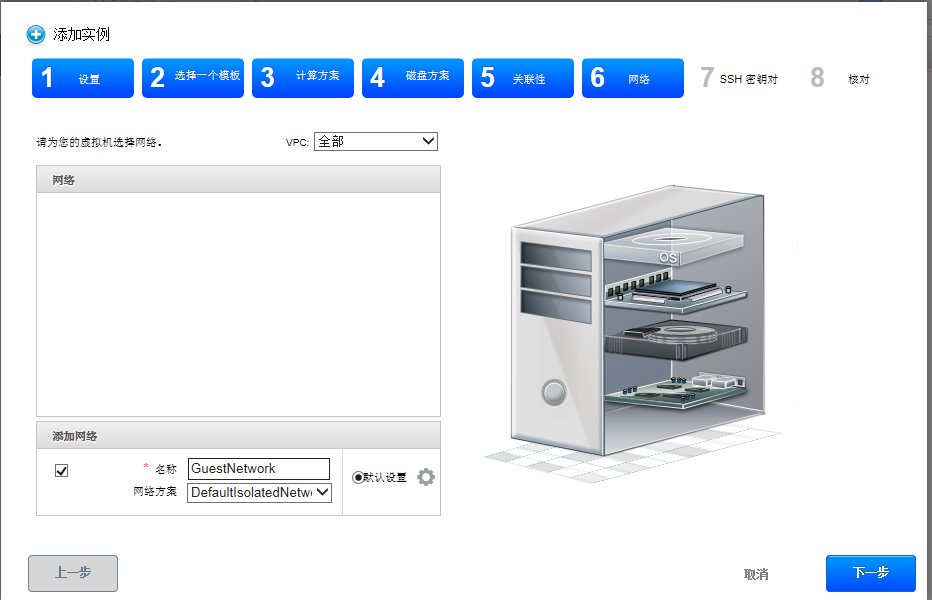Click the VPC: label

pyautogui.click(x=297, y=143)
